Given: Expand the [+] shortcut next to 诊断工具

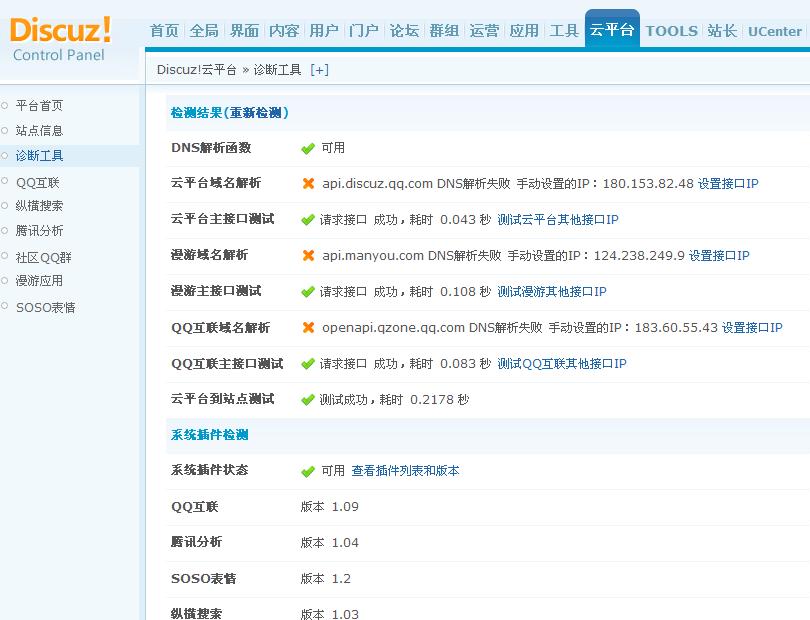Looking at the screenshot, I should coord(319,70).
